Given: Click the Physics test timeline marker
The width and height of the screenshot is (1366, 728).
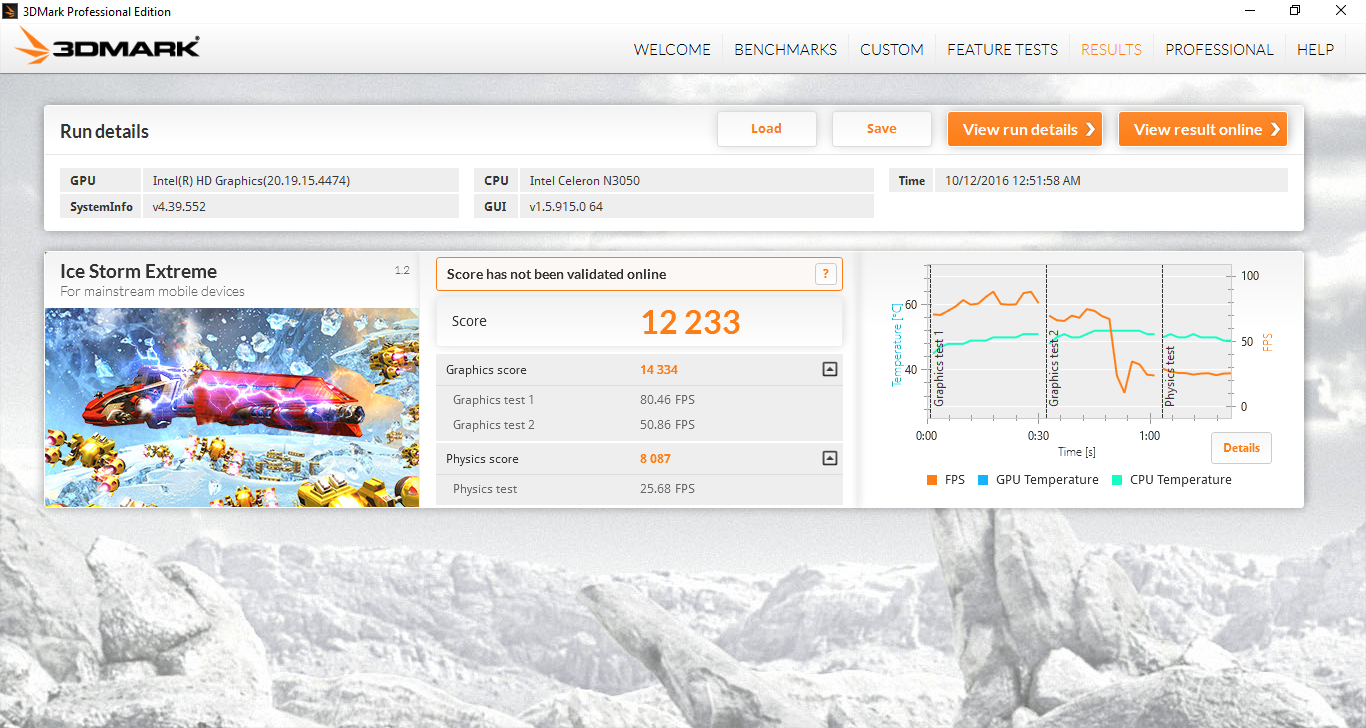Looking at the screenshot, I should tap(1168, 376).
